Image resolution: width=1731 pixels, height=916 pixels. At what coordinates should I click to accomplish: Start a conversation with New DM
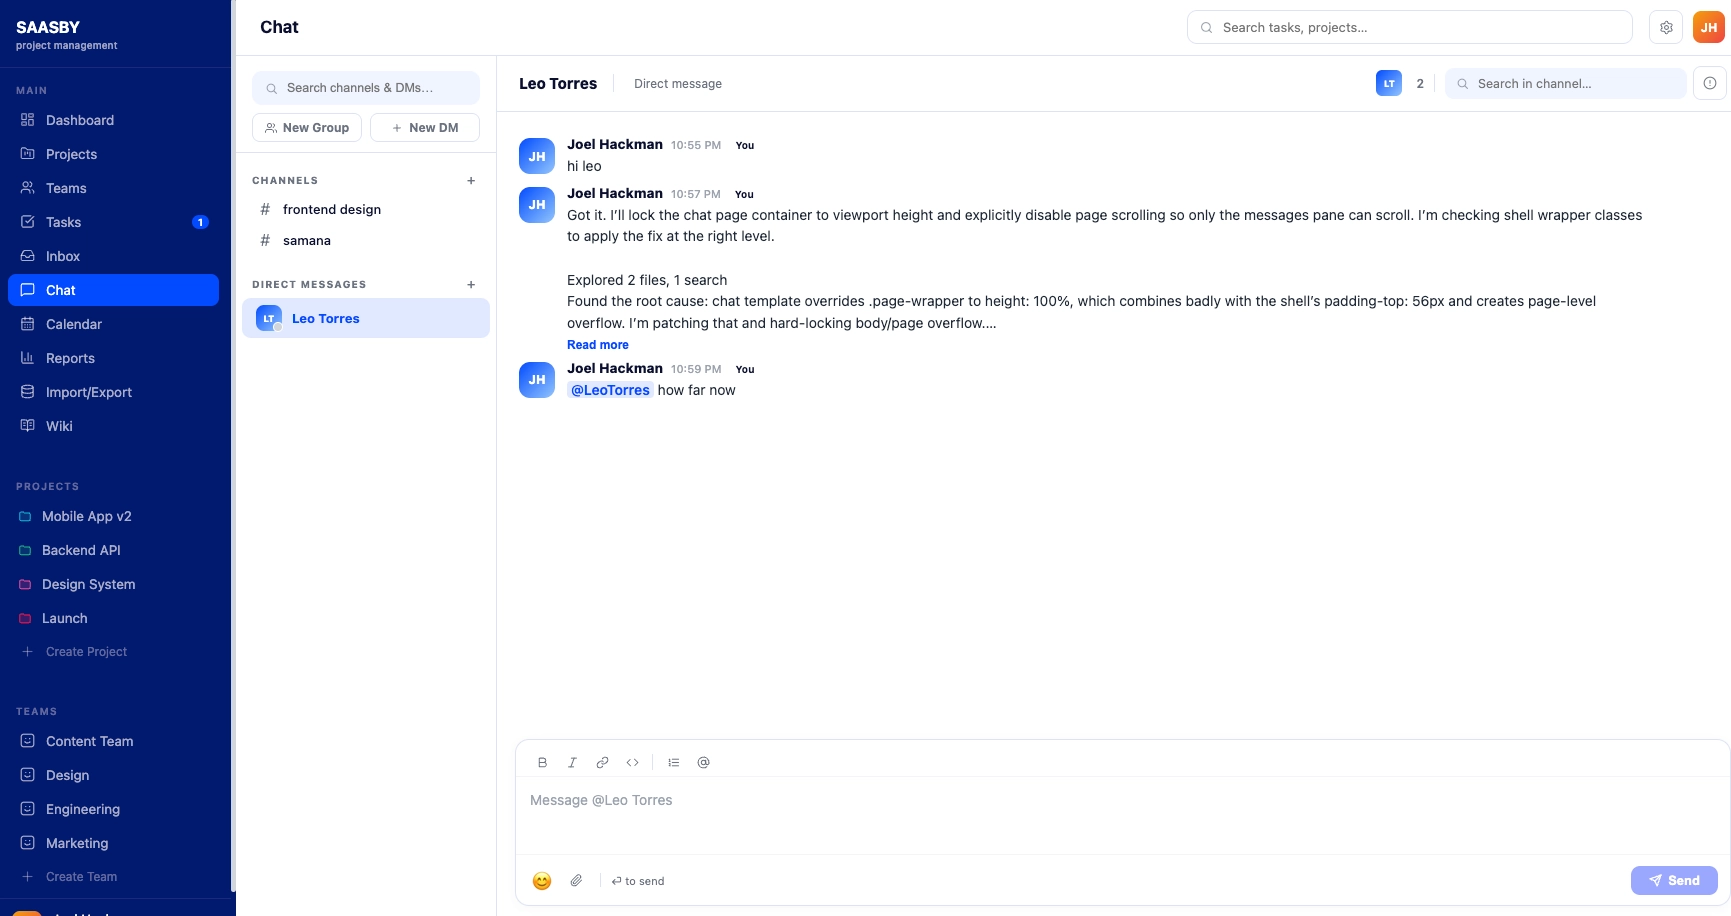point(424,127)
